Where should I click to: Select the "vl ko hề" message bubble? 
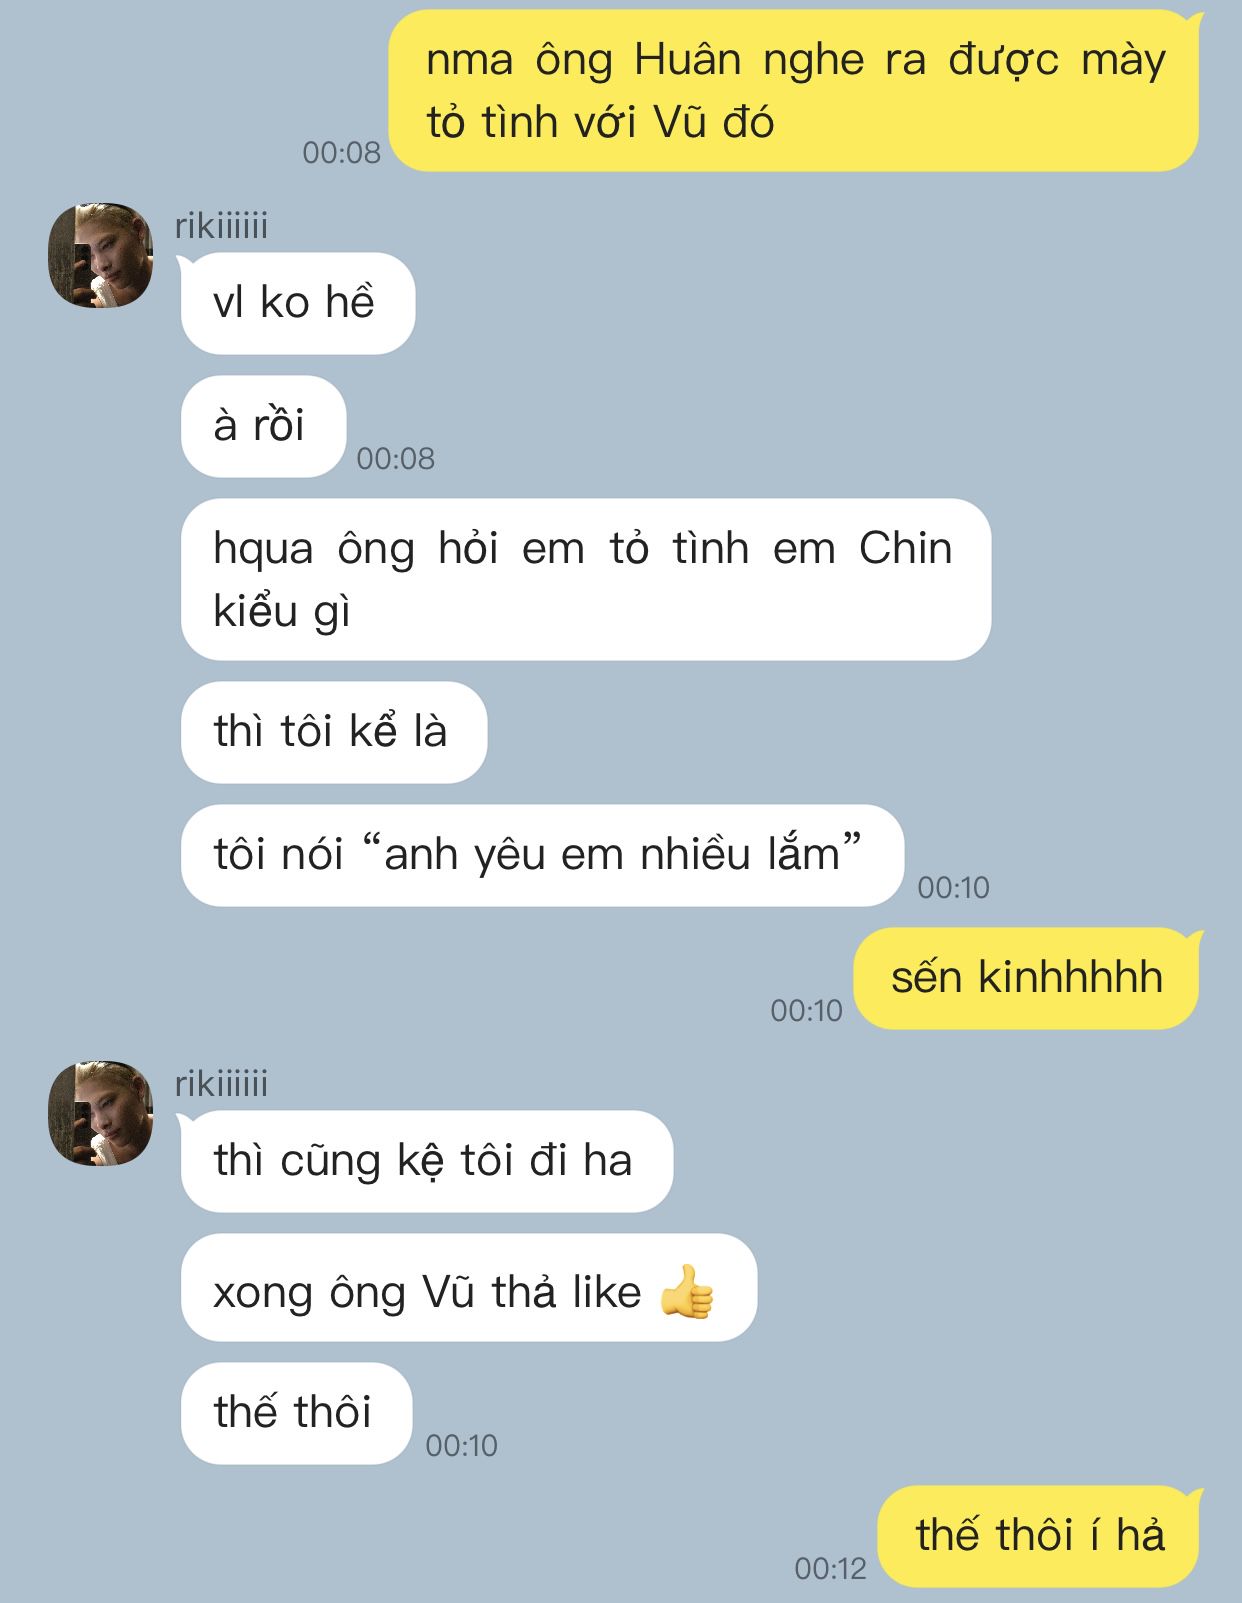[x=297, y=303]
